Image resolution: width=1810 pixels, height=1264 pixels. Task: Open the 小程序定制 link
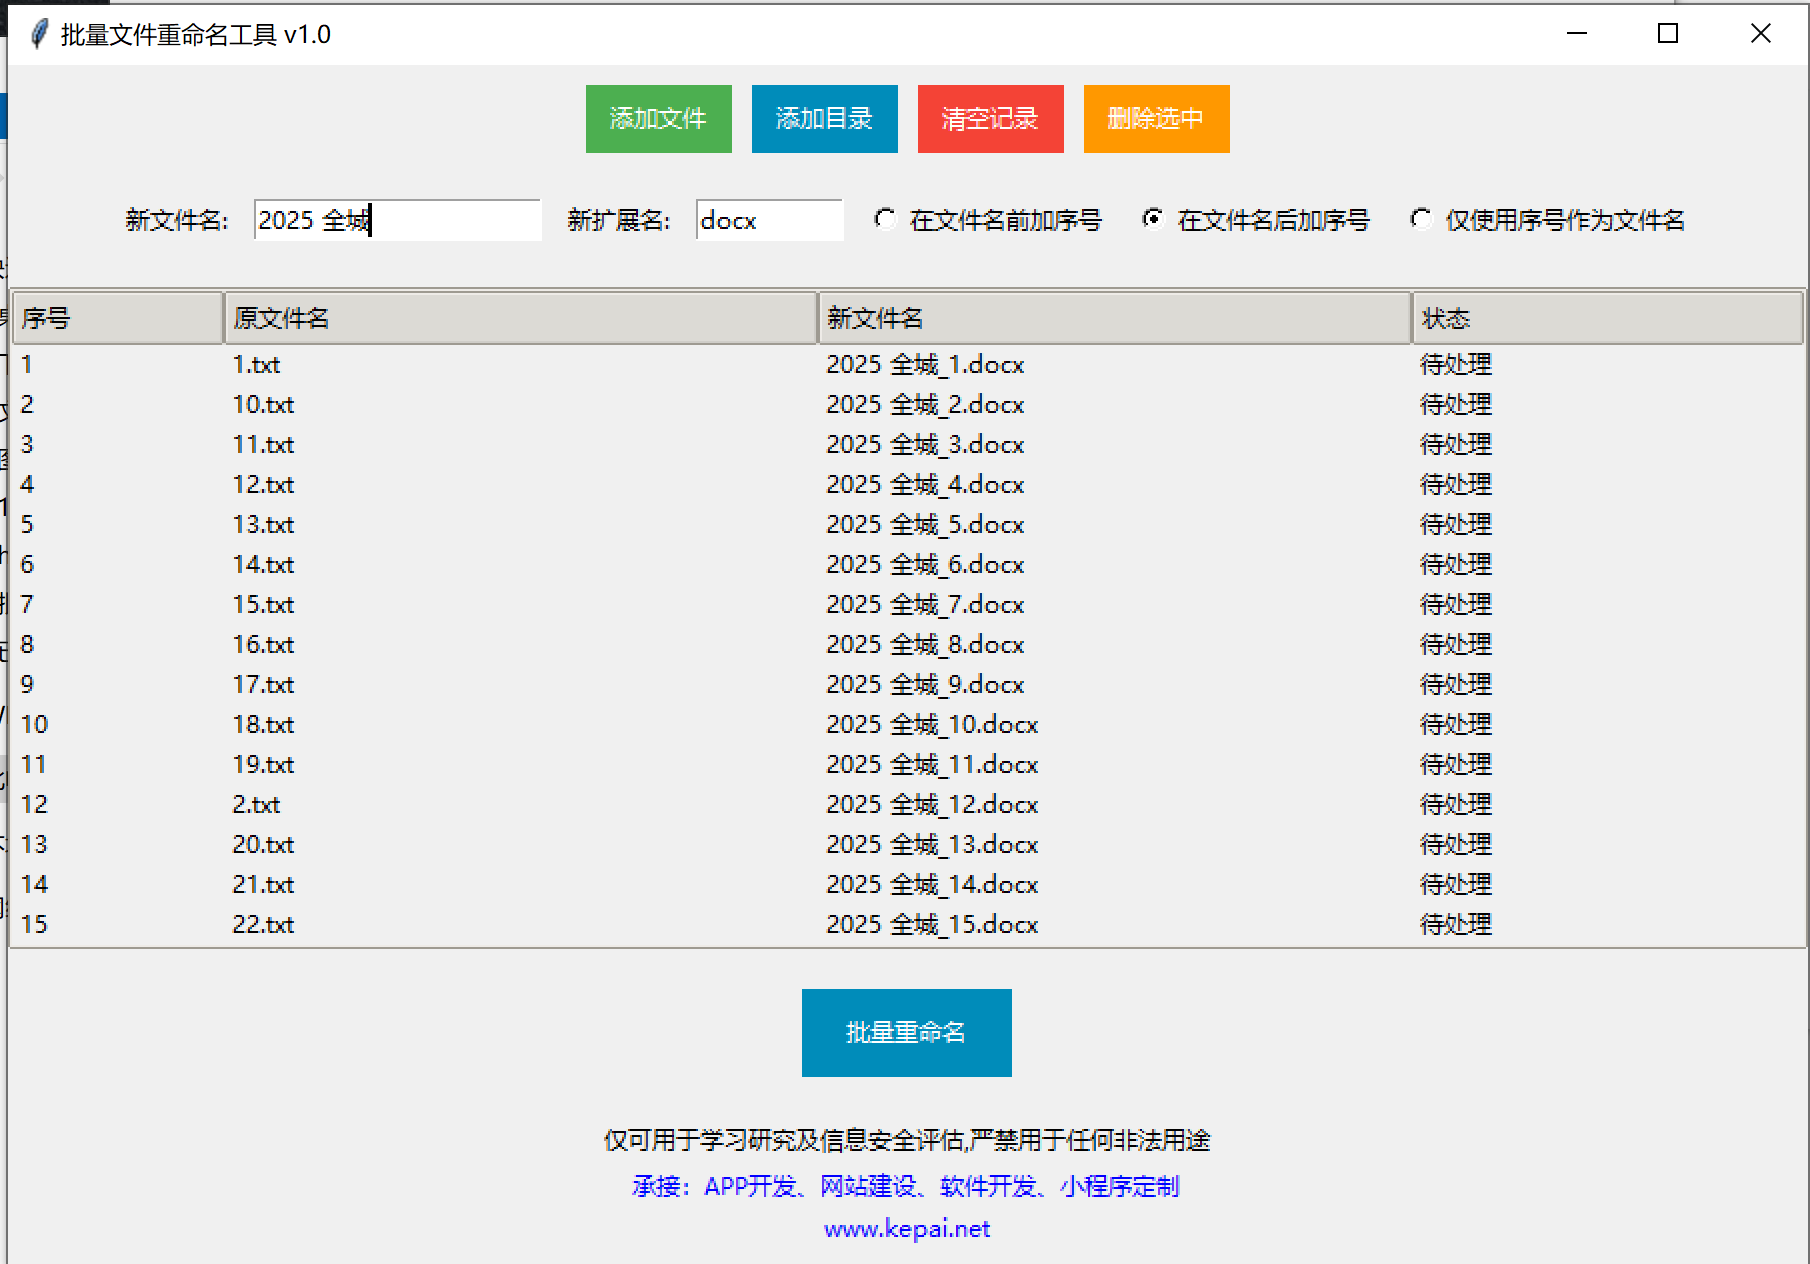coord(1119,1187)
